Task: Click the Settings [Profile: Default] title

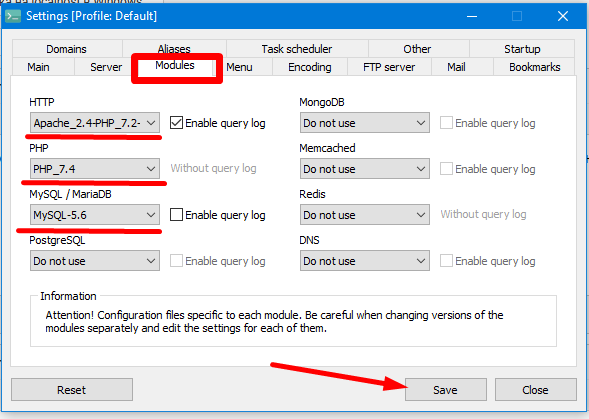Action: pos(91,16)
